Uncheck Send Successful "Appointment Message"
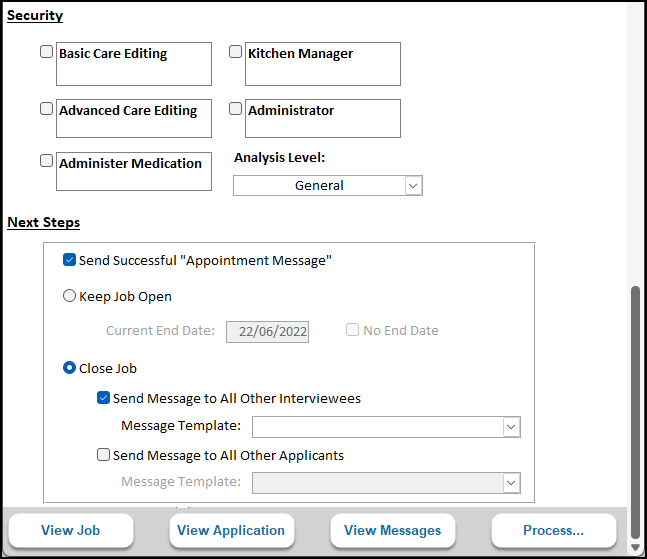647x559 pixels. point(69,260)
